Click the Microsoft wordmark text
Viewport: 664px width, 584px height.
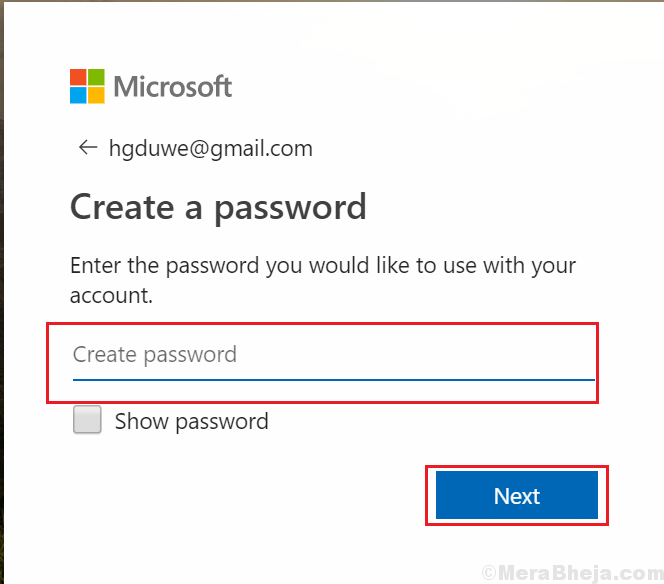(173, 86)
